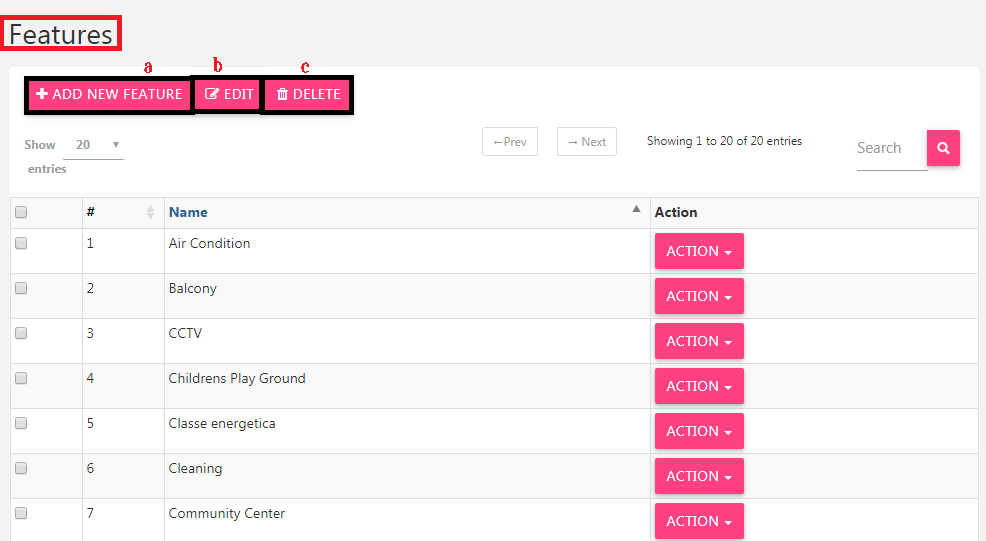Screen dimensions: 986x541
Task: Go to the Prev page
Action: [510, 142]
